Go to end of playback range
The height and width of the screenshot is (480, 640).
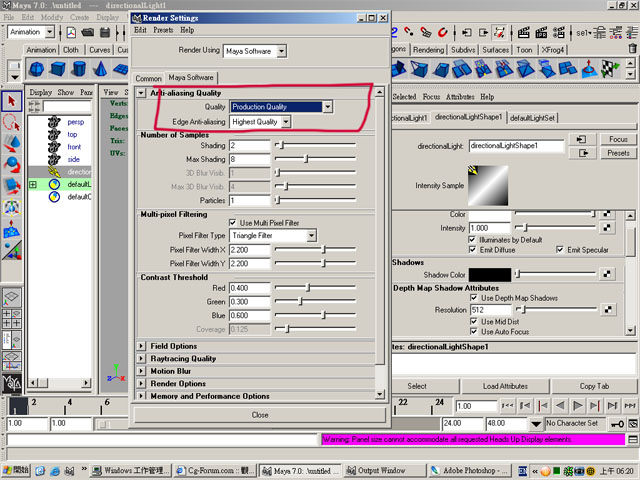click(x=631, y=406)
